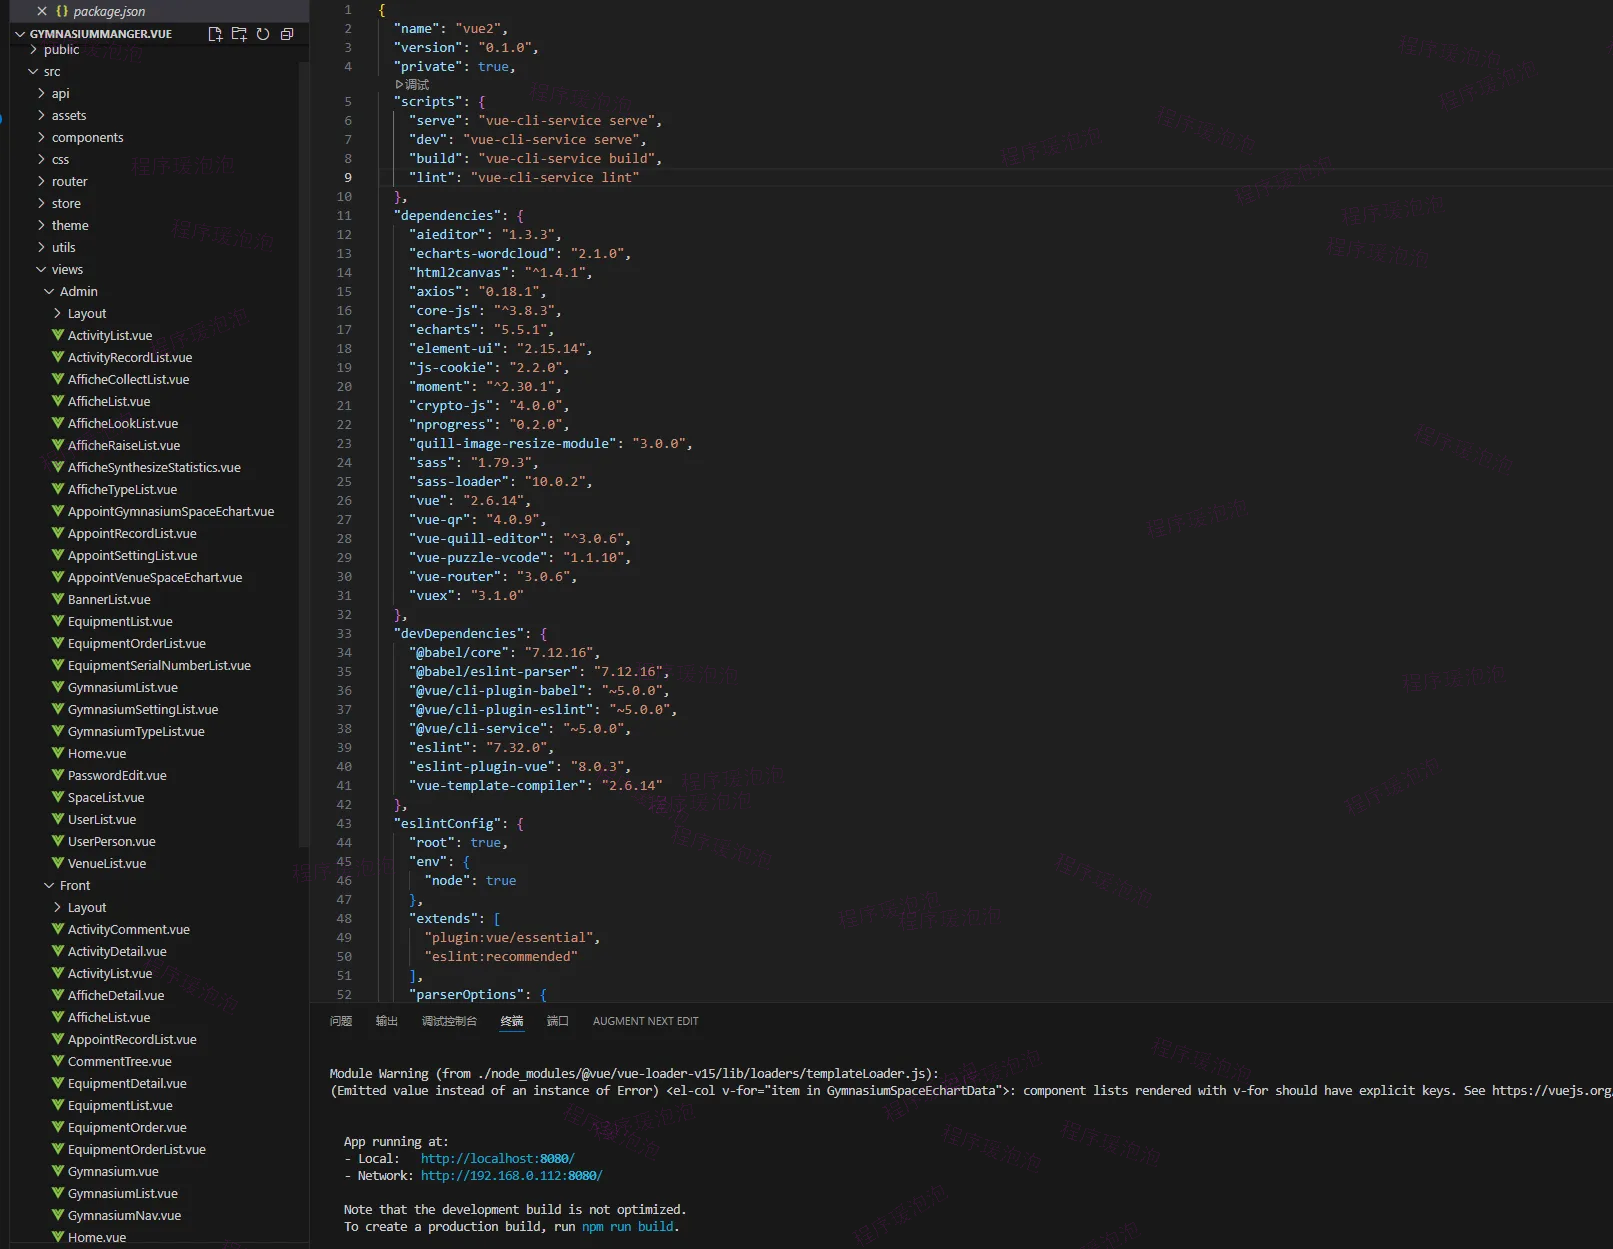Open the 调试控制台 debug console tab
The image size is (1613, 1249).
[449, 1021]
